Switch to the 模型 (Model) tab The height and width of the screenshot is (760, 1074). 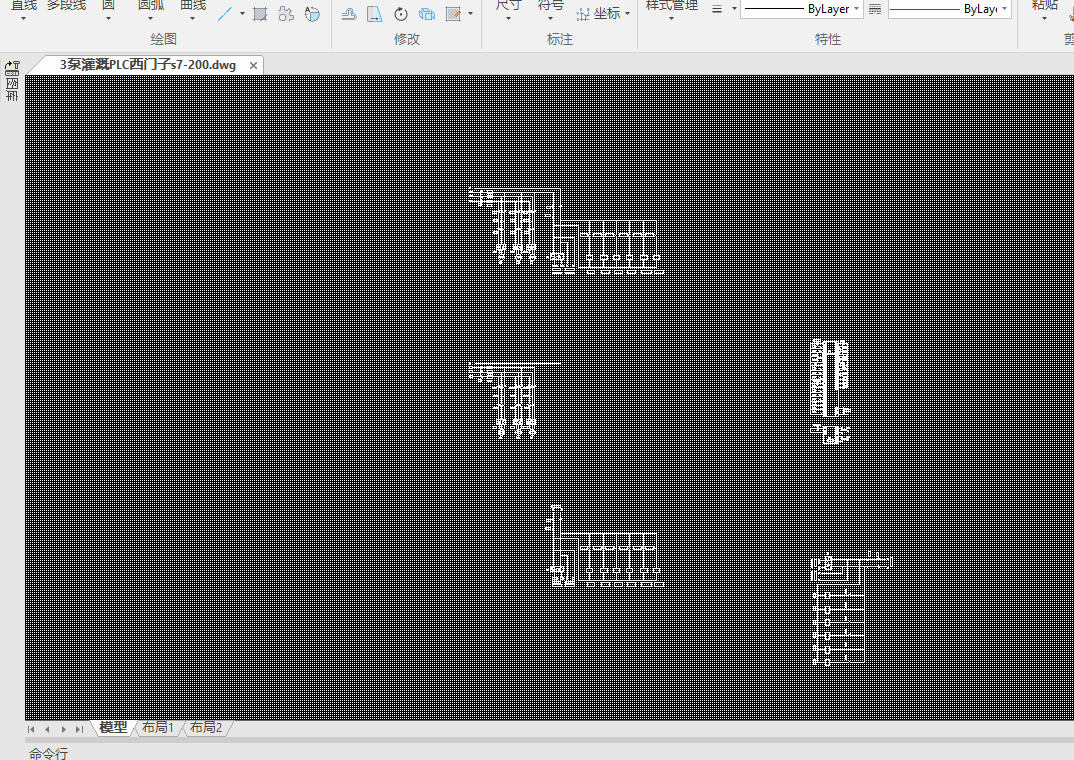(x=113, y=728)
